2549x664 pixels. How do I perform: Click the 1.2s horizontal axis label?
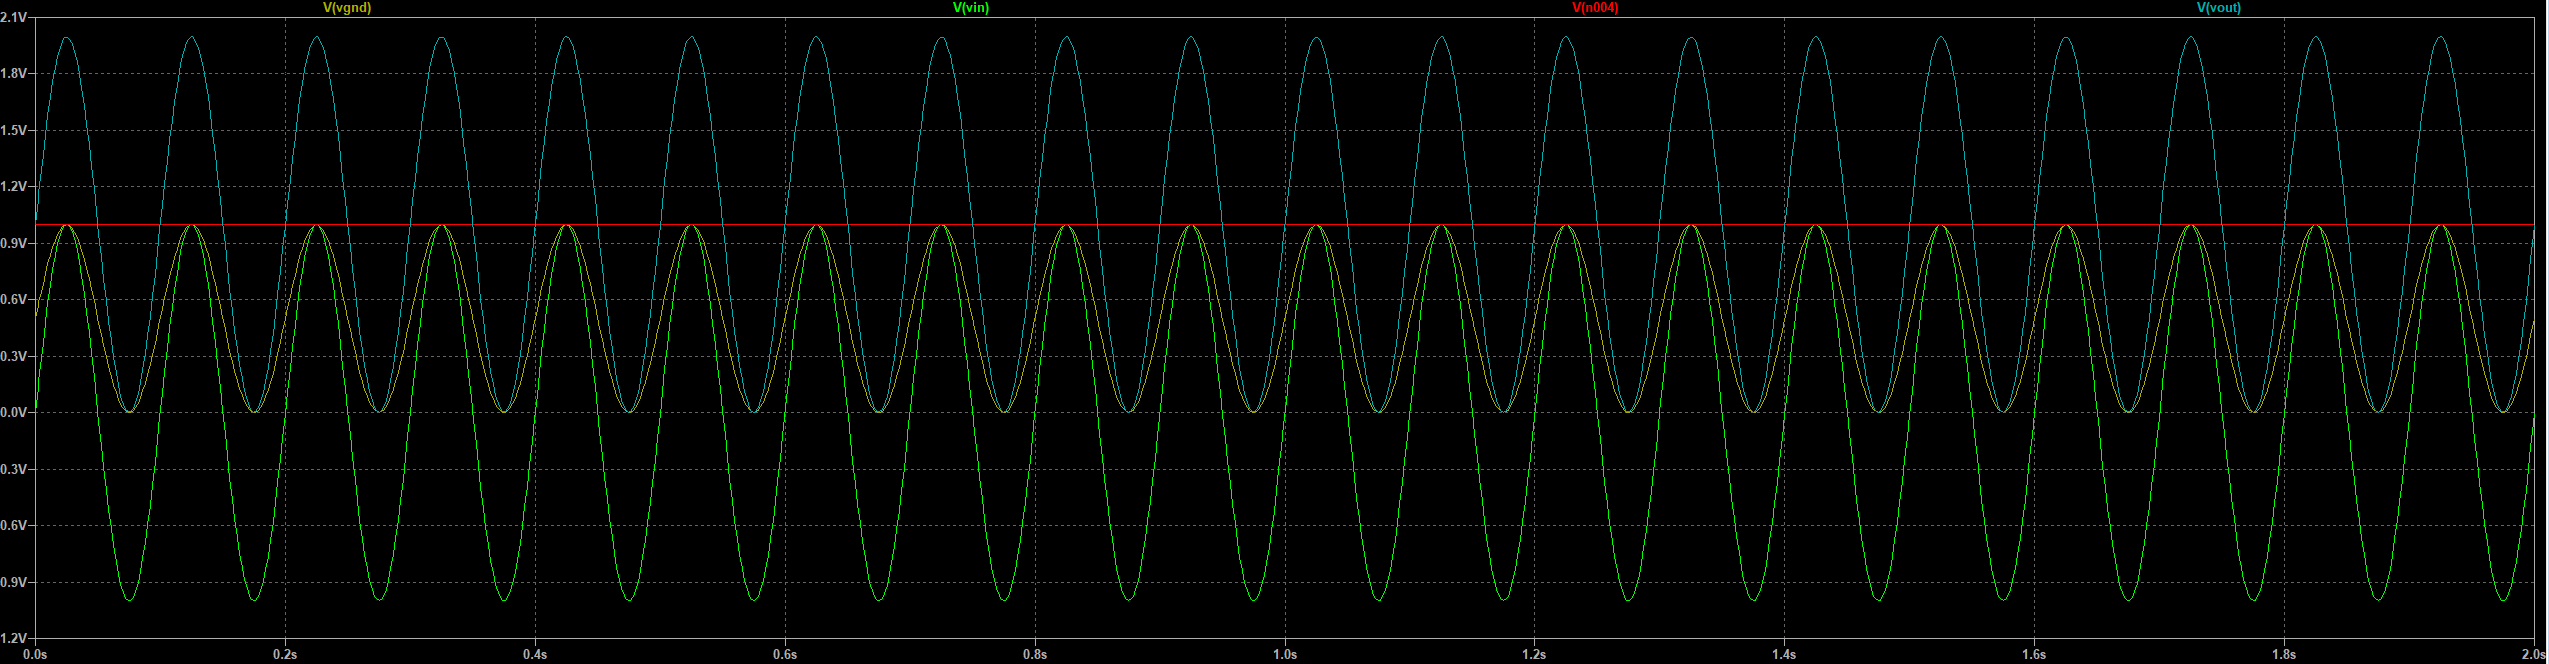click(1534, 655)
